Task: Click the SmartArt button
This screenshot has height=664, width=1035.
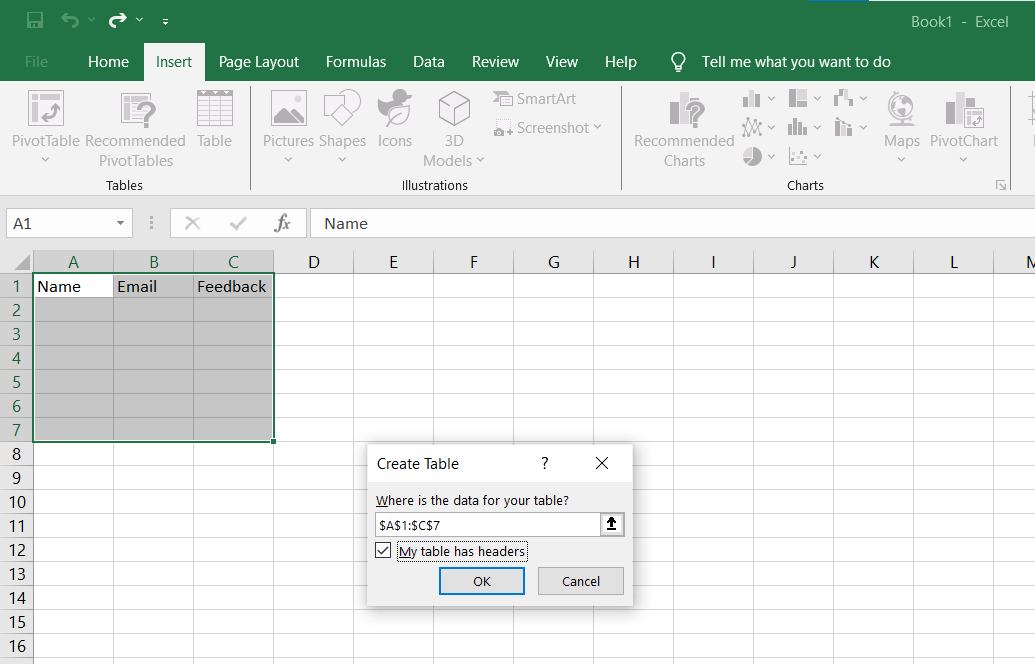Action: 535,99
